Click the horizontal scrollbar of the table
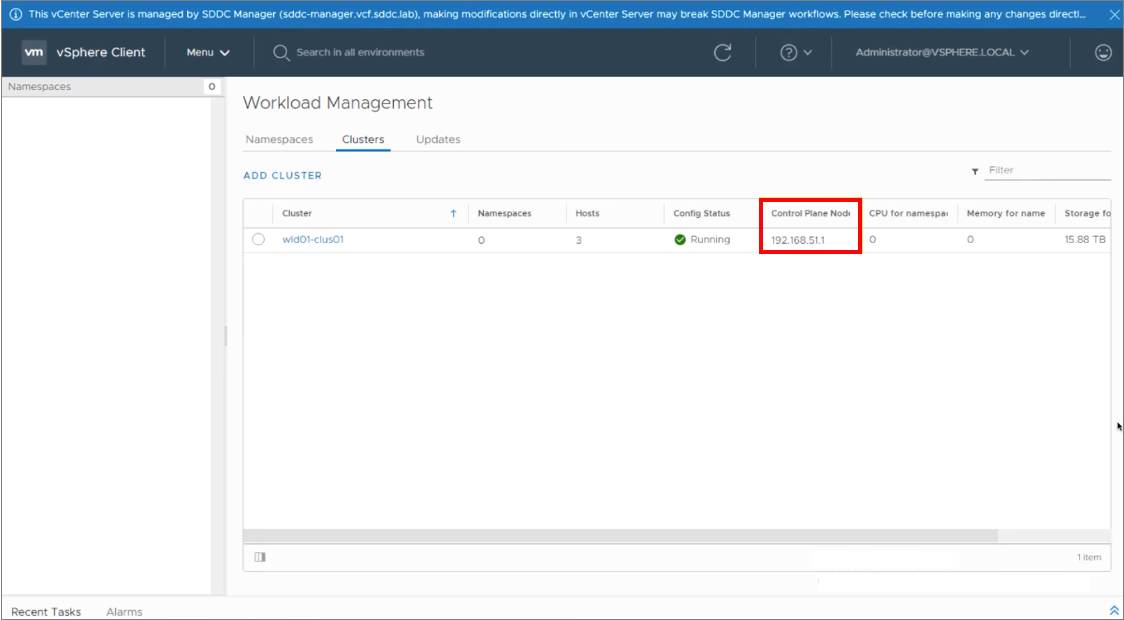This screenshot has height=620, width=1124. click(620, 536)
